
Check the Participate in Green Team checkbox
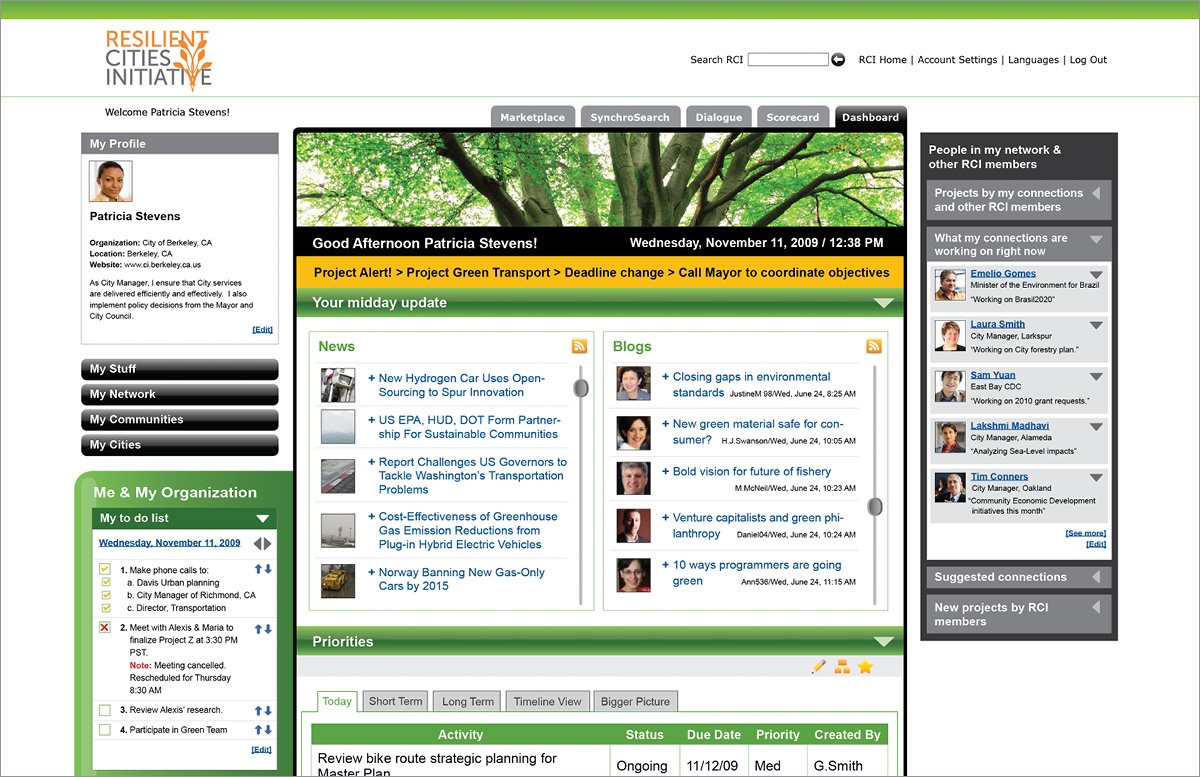(x=105, y=730)
